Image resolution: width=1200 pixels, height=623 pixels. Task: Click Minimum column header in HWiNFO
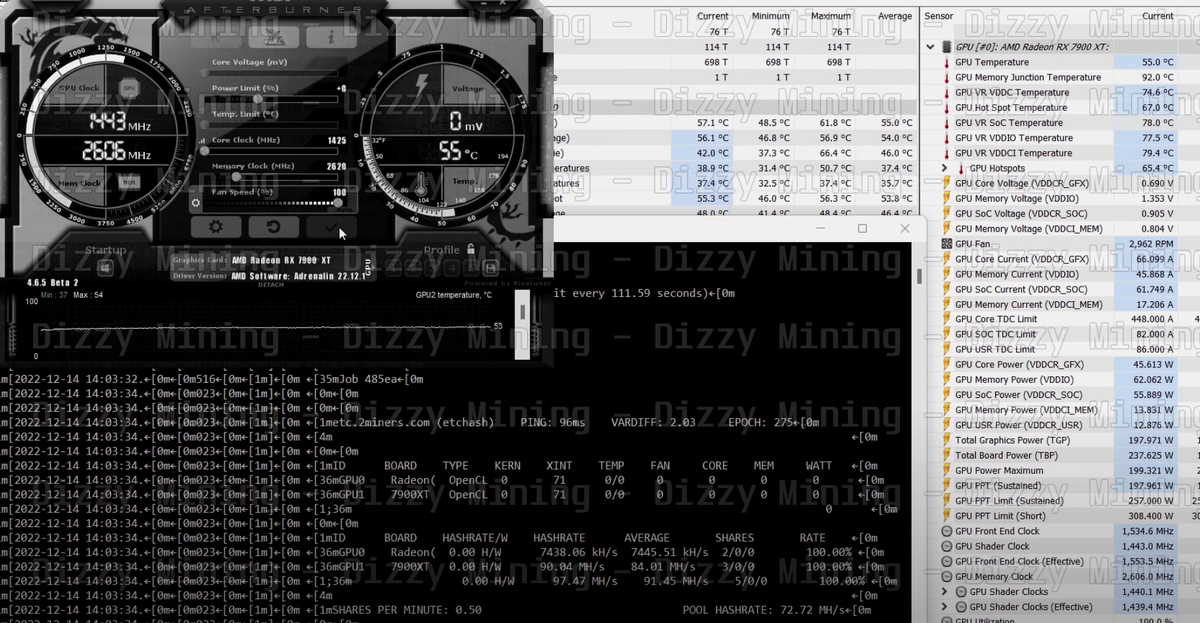[x=770, y=16]
